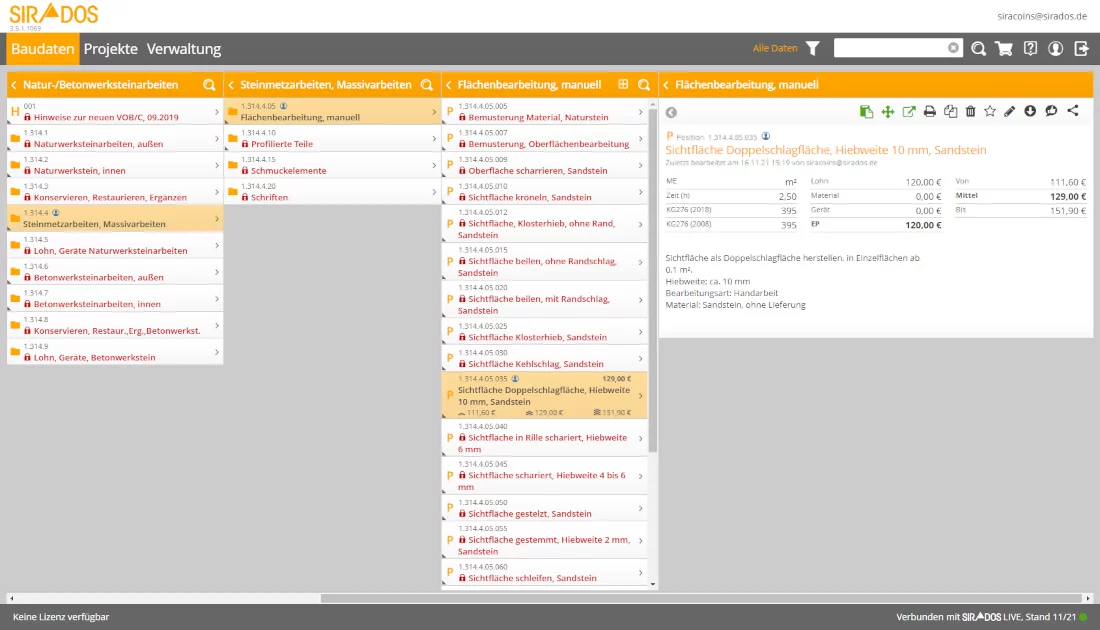The width and height of the screenshot is (1100, 630).
Task: Open the filter funnel icon
Action: click(x=813, y=48)
